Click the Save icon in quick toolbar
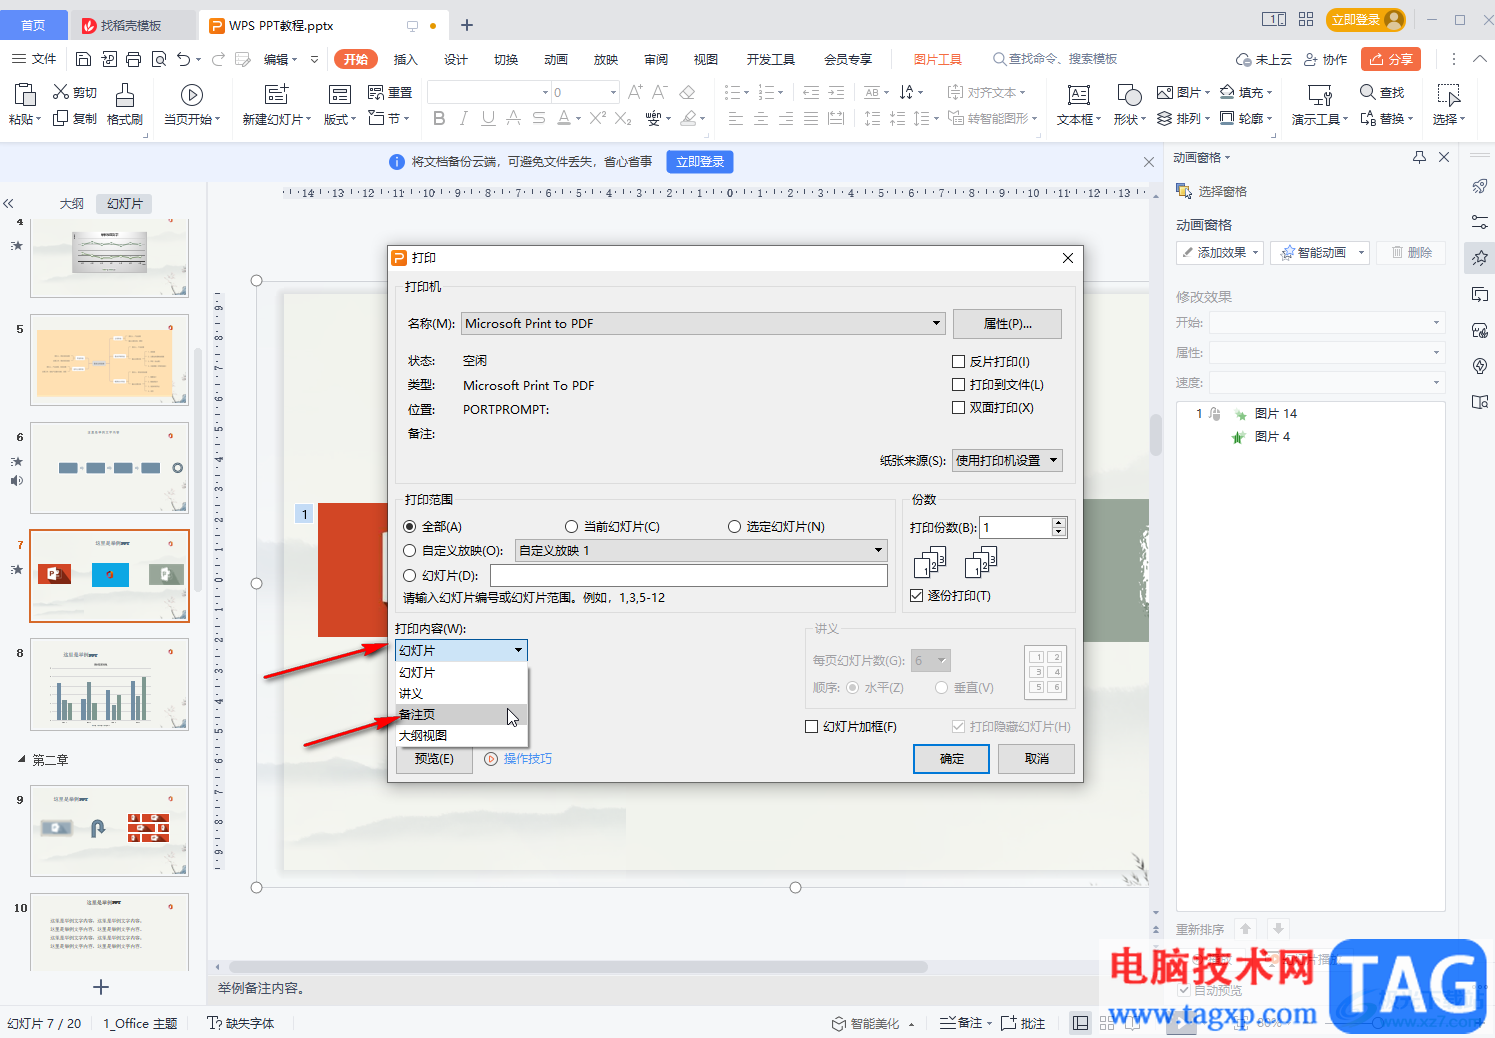Viewport: 1495px width, 1038px height. pos(84,59)
